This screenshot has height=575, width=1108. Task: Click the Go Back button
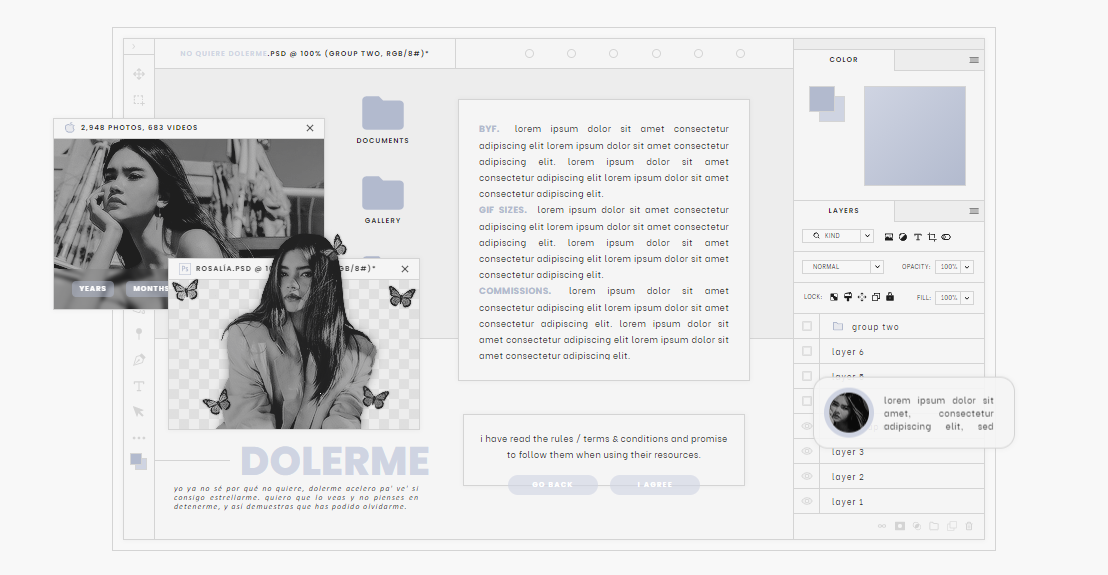click(553, 485)
